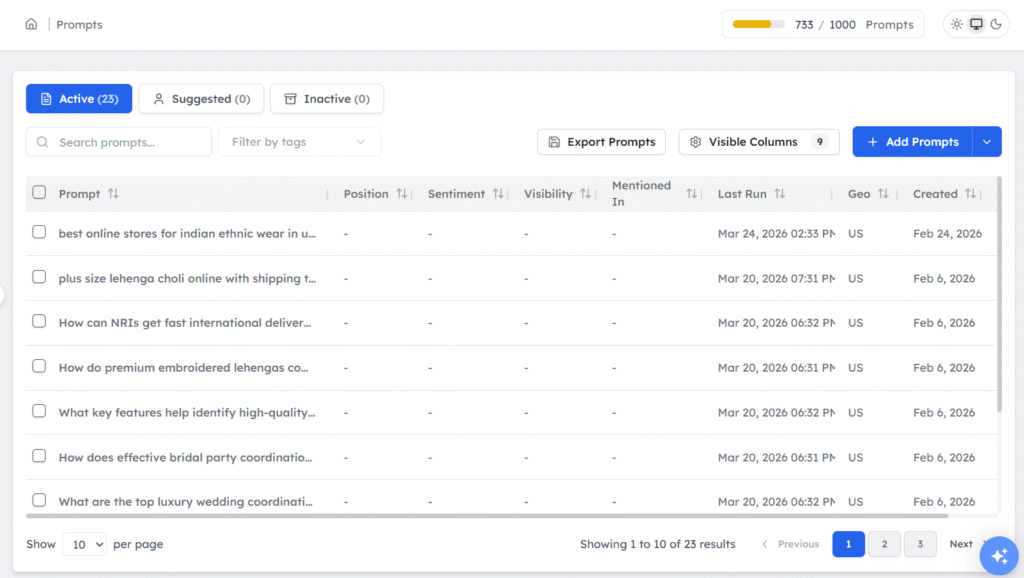Sort by Visibility column arrows
Viewport: 1024px width, 578px height.
(x=585, y=193)
